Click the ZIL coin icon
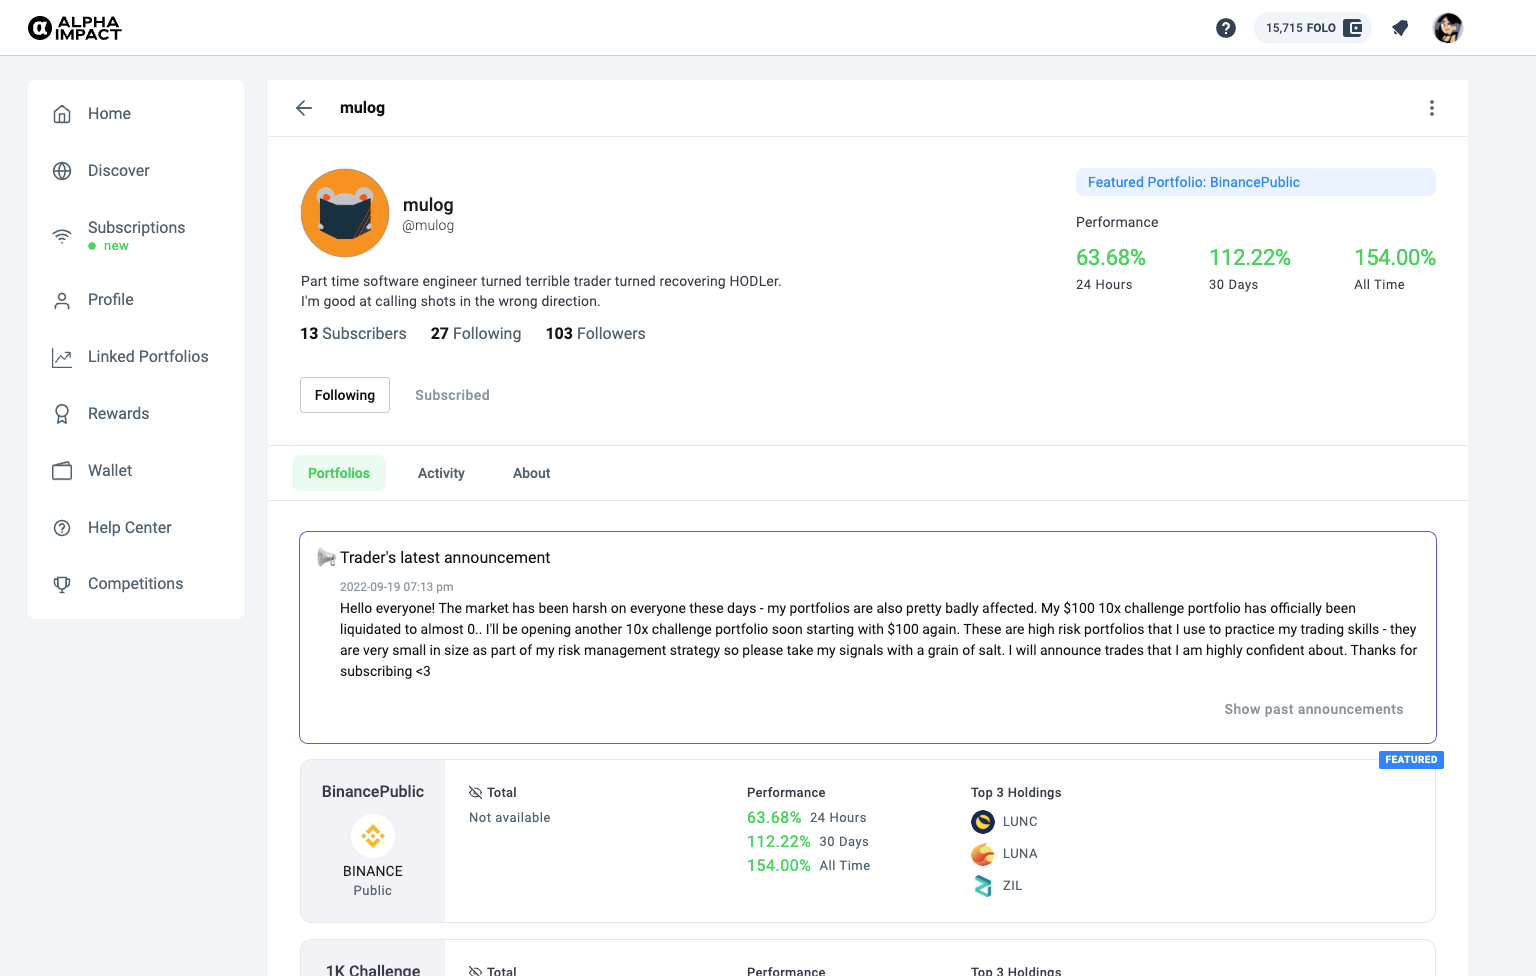 tap(983, 886)
